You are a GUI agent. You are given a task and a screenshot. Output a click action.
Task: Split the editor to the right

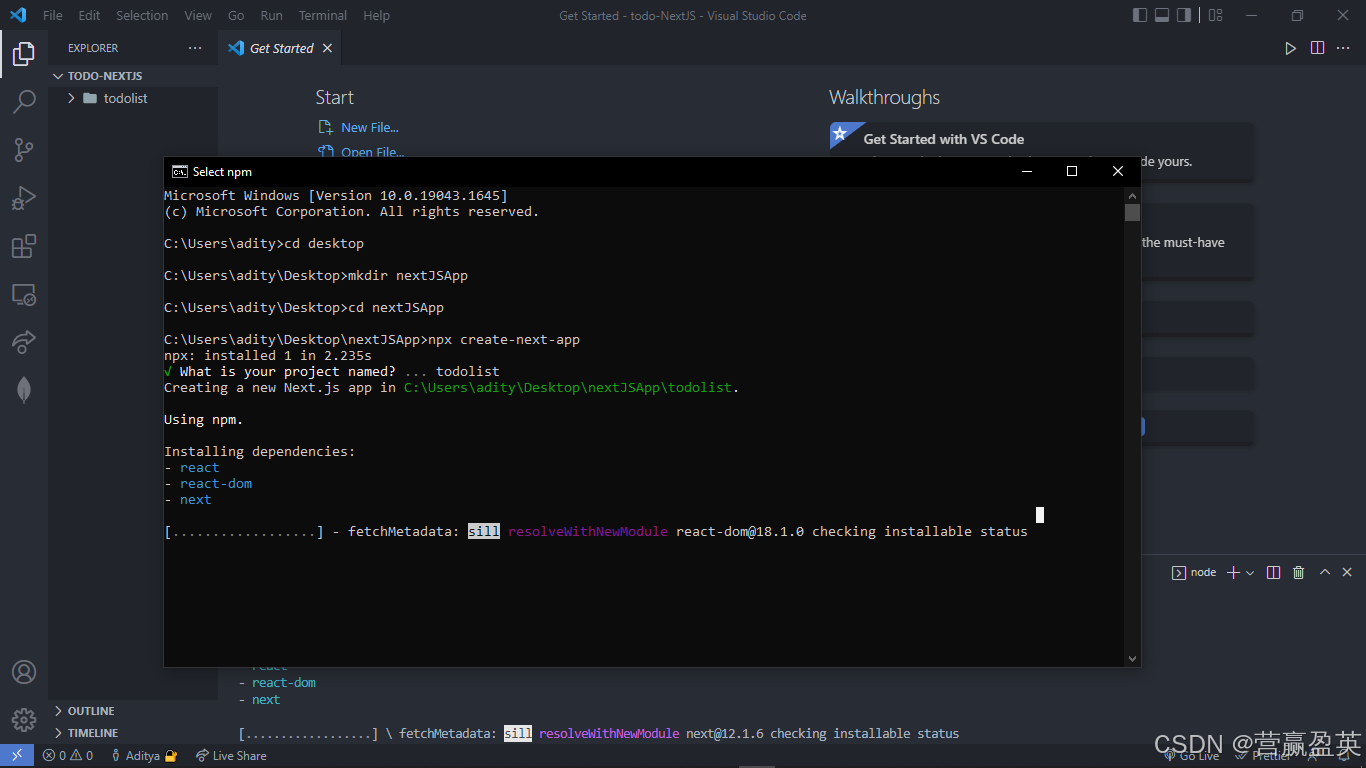(x=1318, y=48)
